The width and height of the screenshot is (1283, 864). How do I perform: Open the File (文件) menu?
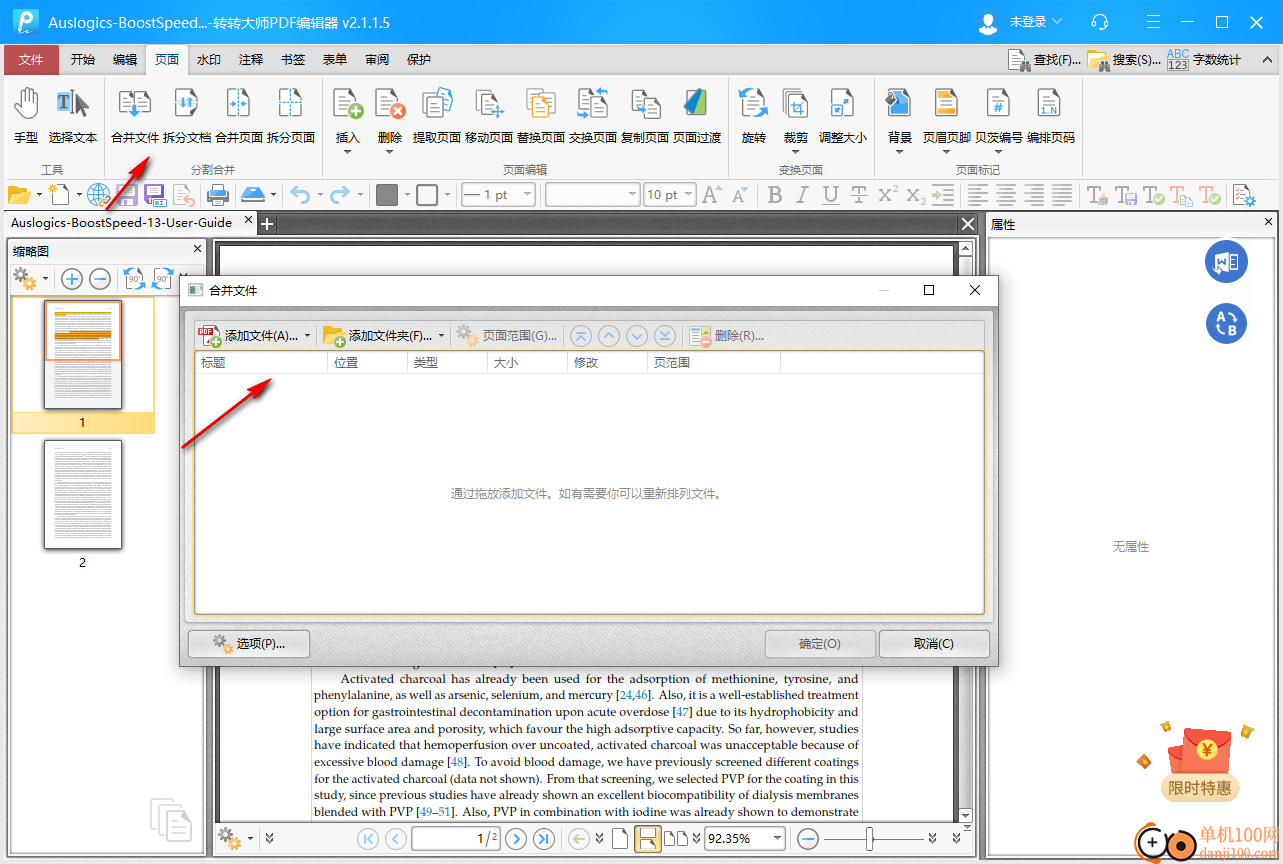tap(32, 60)
